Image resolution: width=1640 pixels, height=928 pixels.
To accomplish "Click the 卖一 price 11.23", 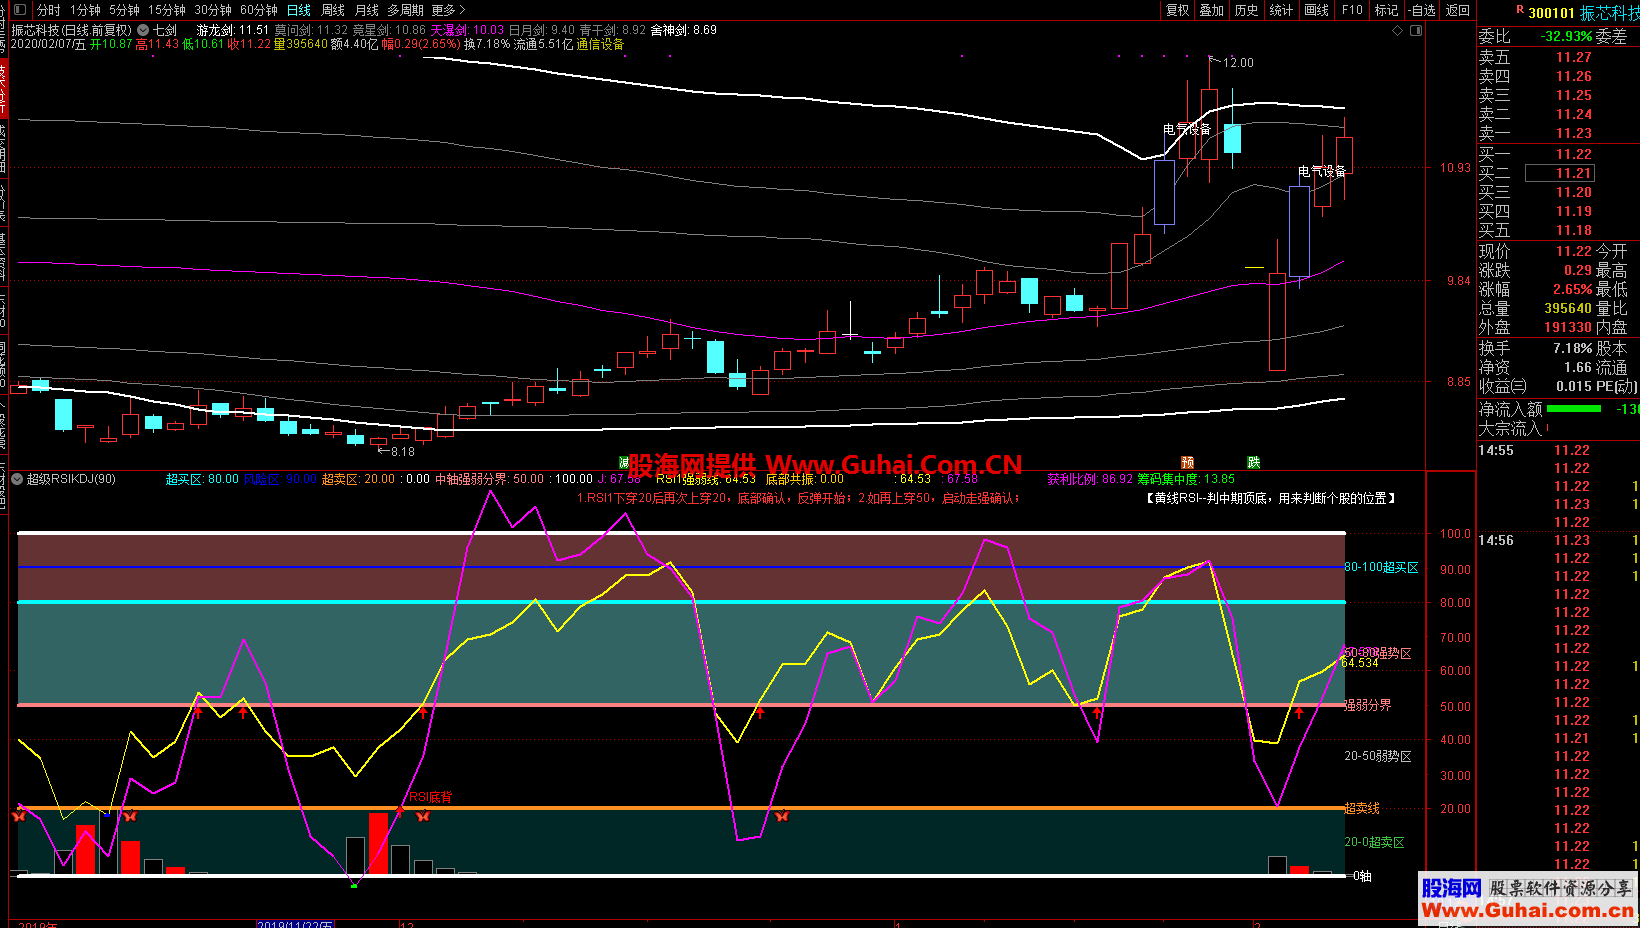I will tap(1573, 133).
